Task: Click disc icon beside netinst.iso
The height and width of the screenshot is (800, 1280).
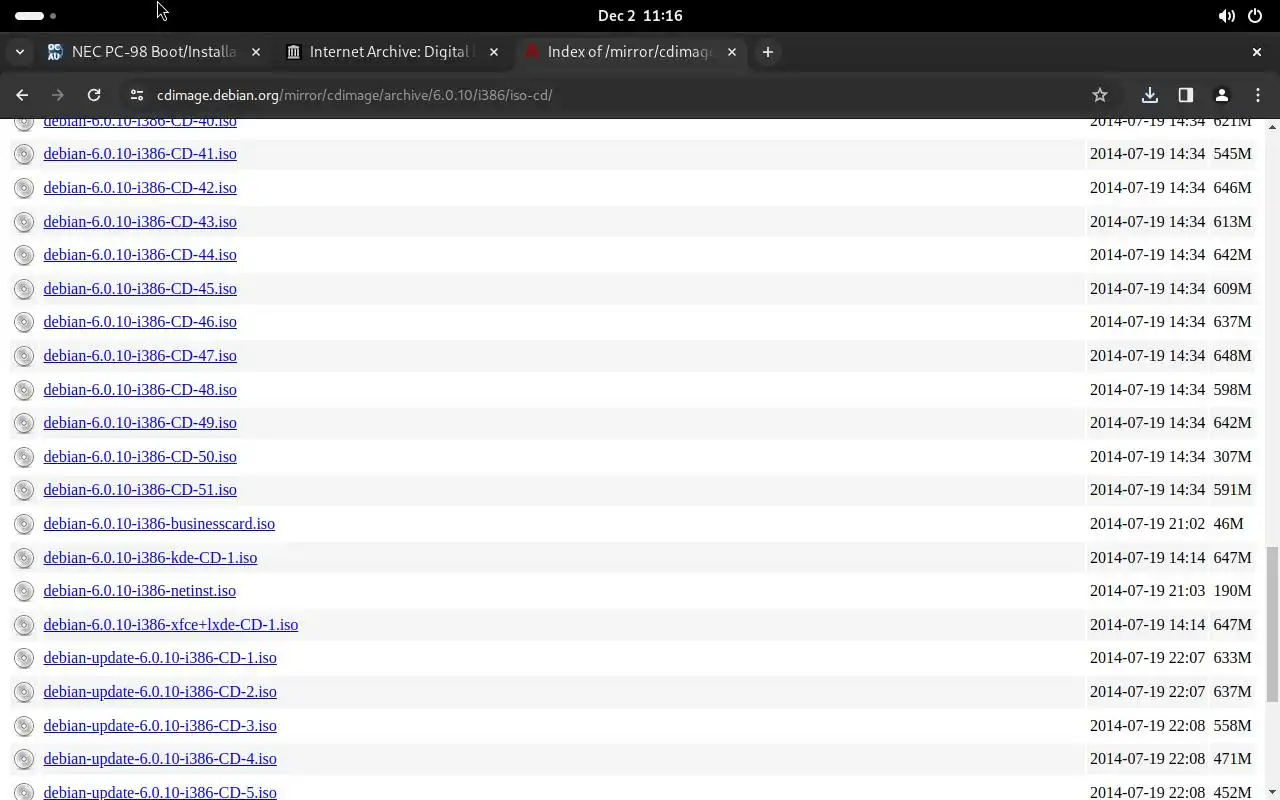Action: click(24, 591)
